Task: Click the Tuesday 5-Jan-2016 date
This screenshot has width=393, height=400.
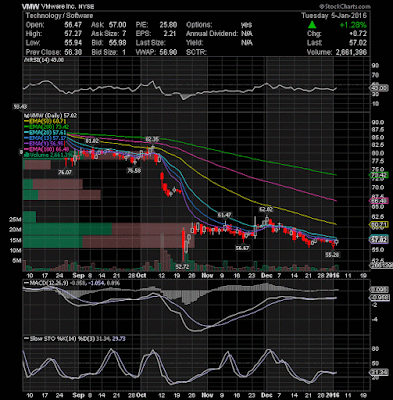Action: (334, 16)
